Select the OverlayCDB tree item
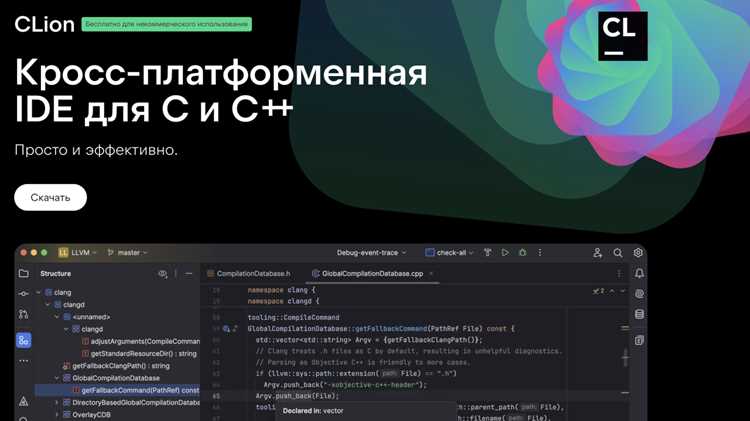 [x=87, y=415]
